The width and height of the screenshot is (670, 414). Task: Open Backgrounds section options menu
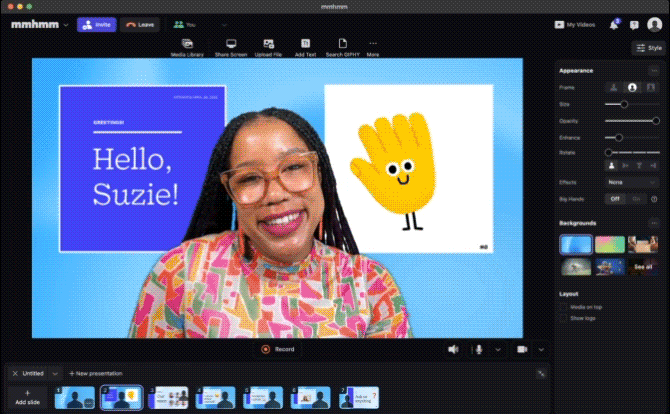(x=654, y=223)
